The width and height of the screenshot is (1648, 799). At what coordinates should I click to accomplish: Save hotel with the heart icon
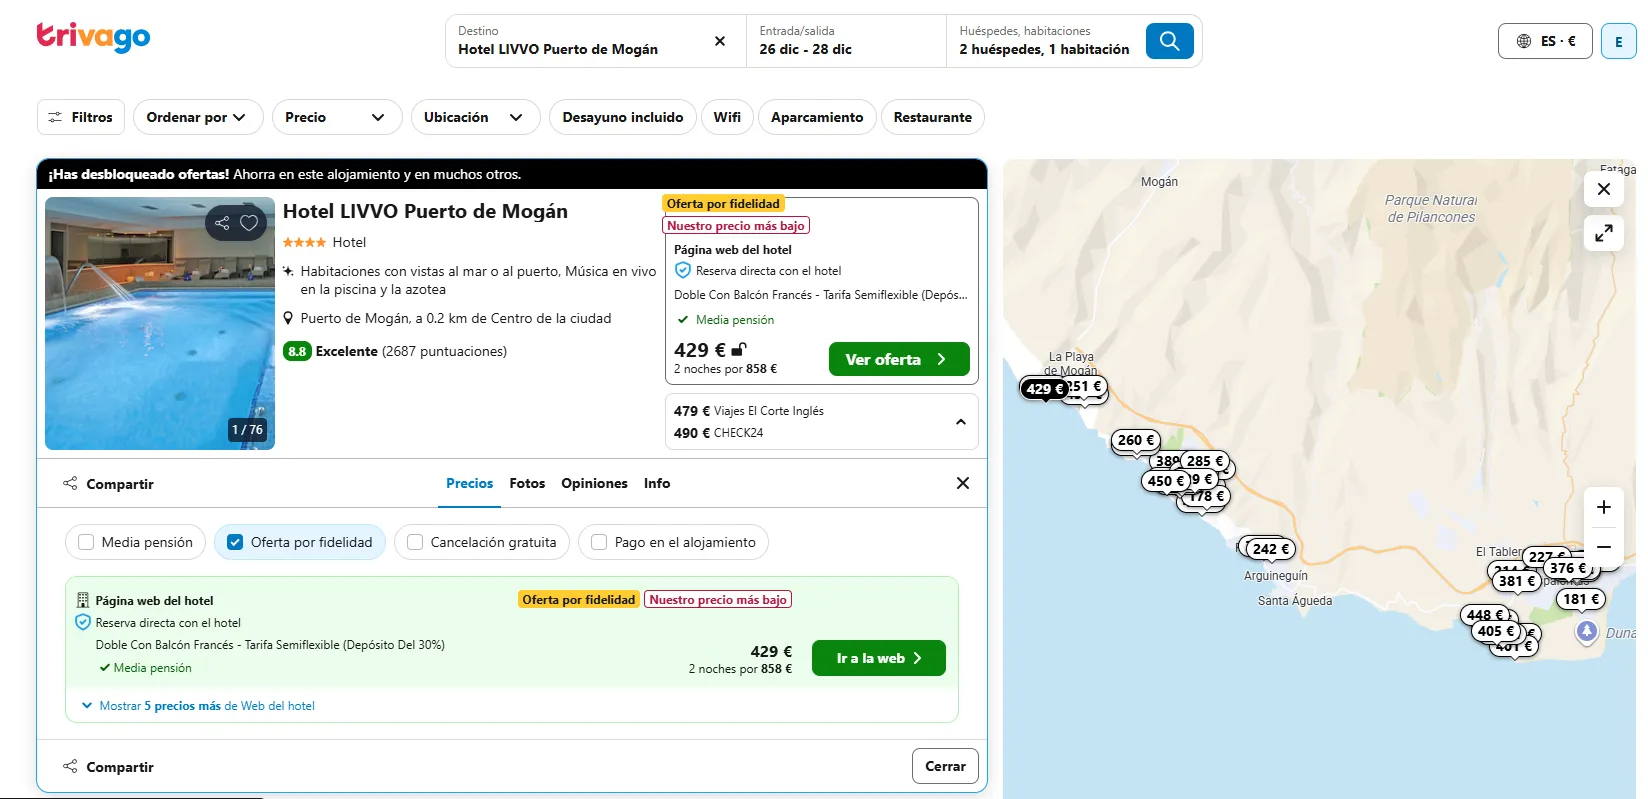click(250, 223)
